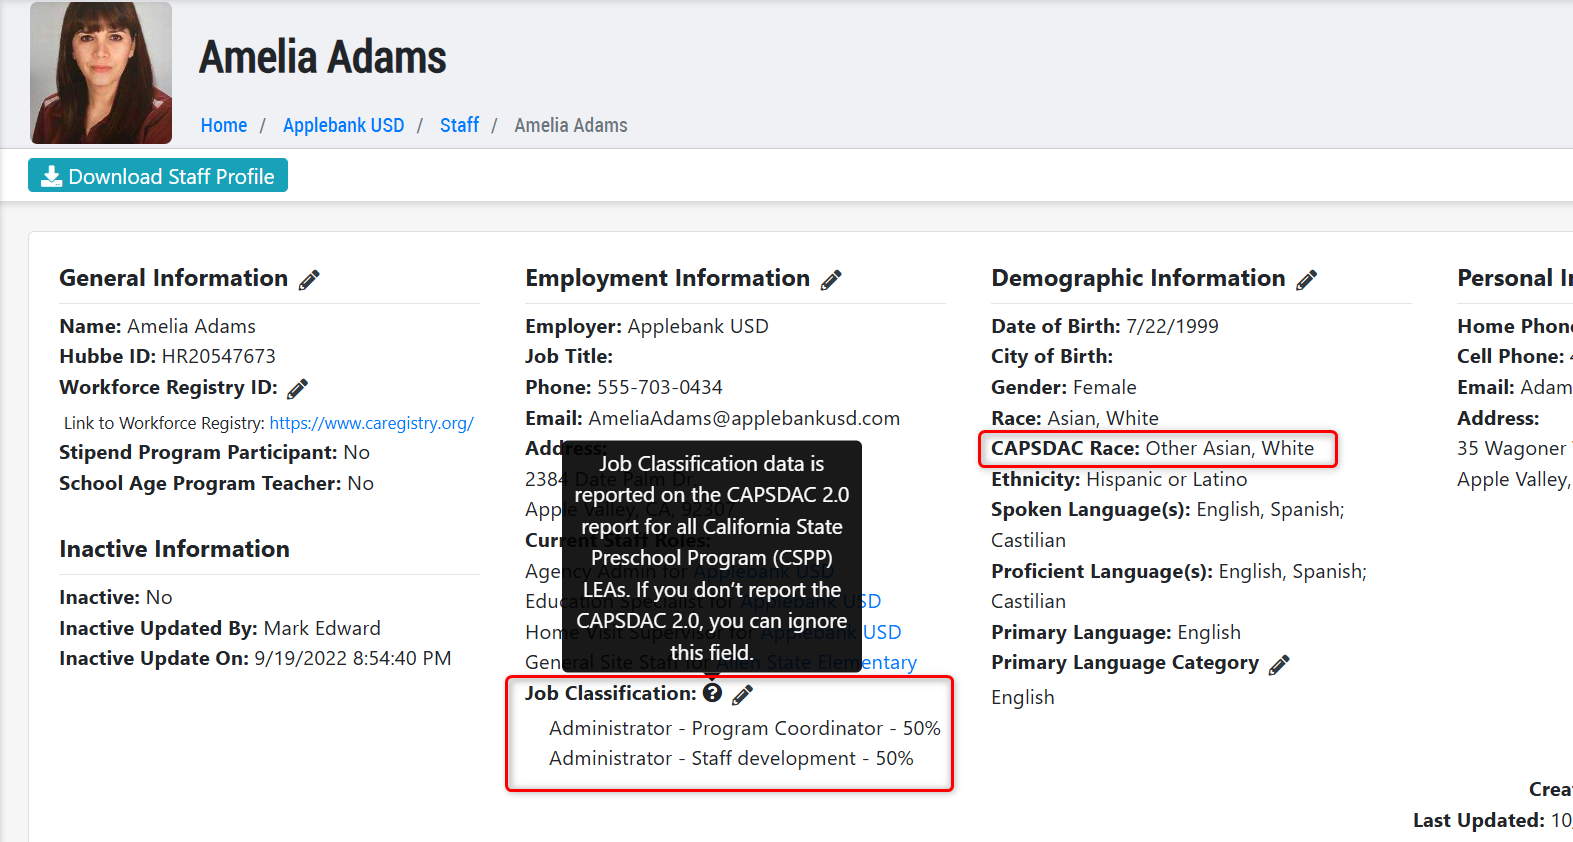Click email AmeliaAdams@applebankusd.com
Viewport: 1573px width, 842px height.
pos(744,418)
